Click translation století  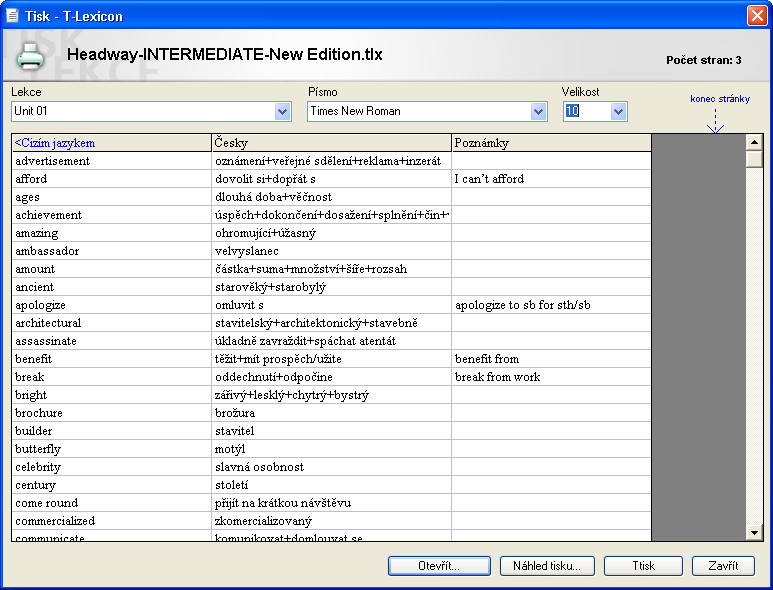(232, 485)
